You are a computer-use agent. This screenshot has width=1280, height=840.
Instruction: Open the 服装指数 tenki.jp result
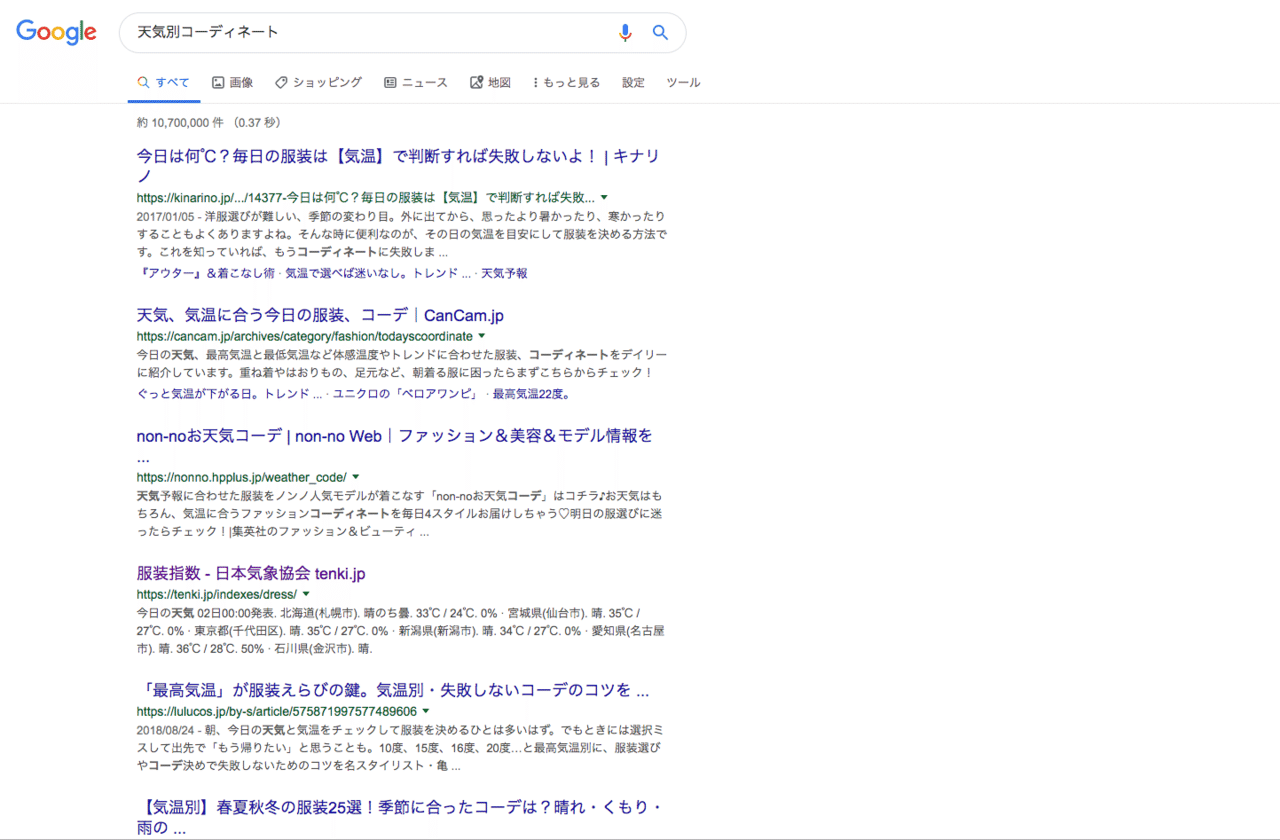pos(250,573)
